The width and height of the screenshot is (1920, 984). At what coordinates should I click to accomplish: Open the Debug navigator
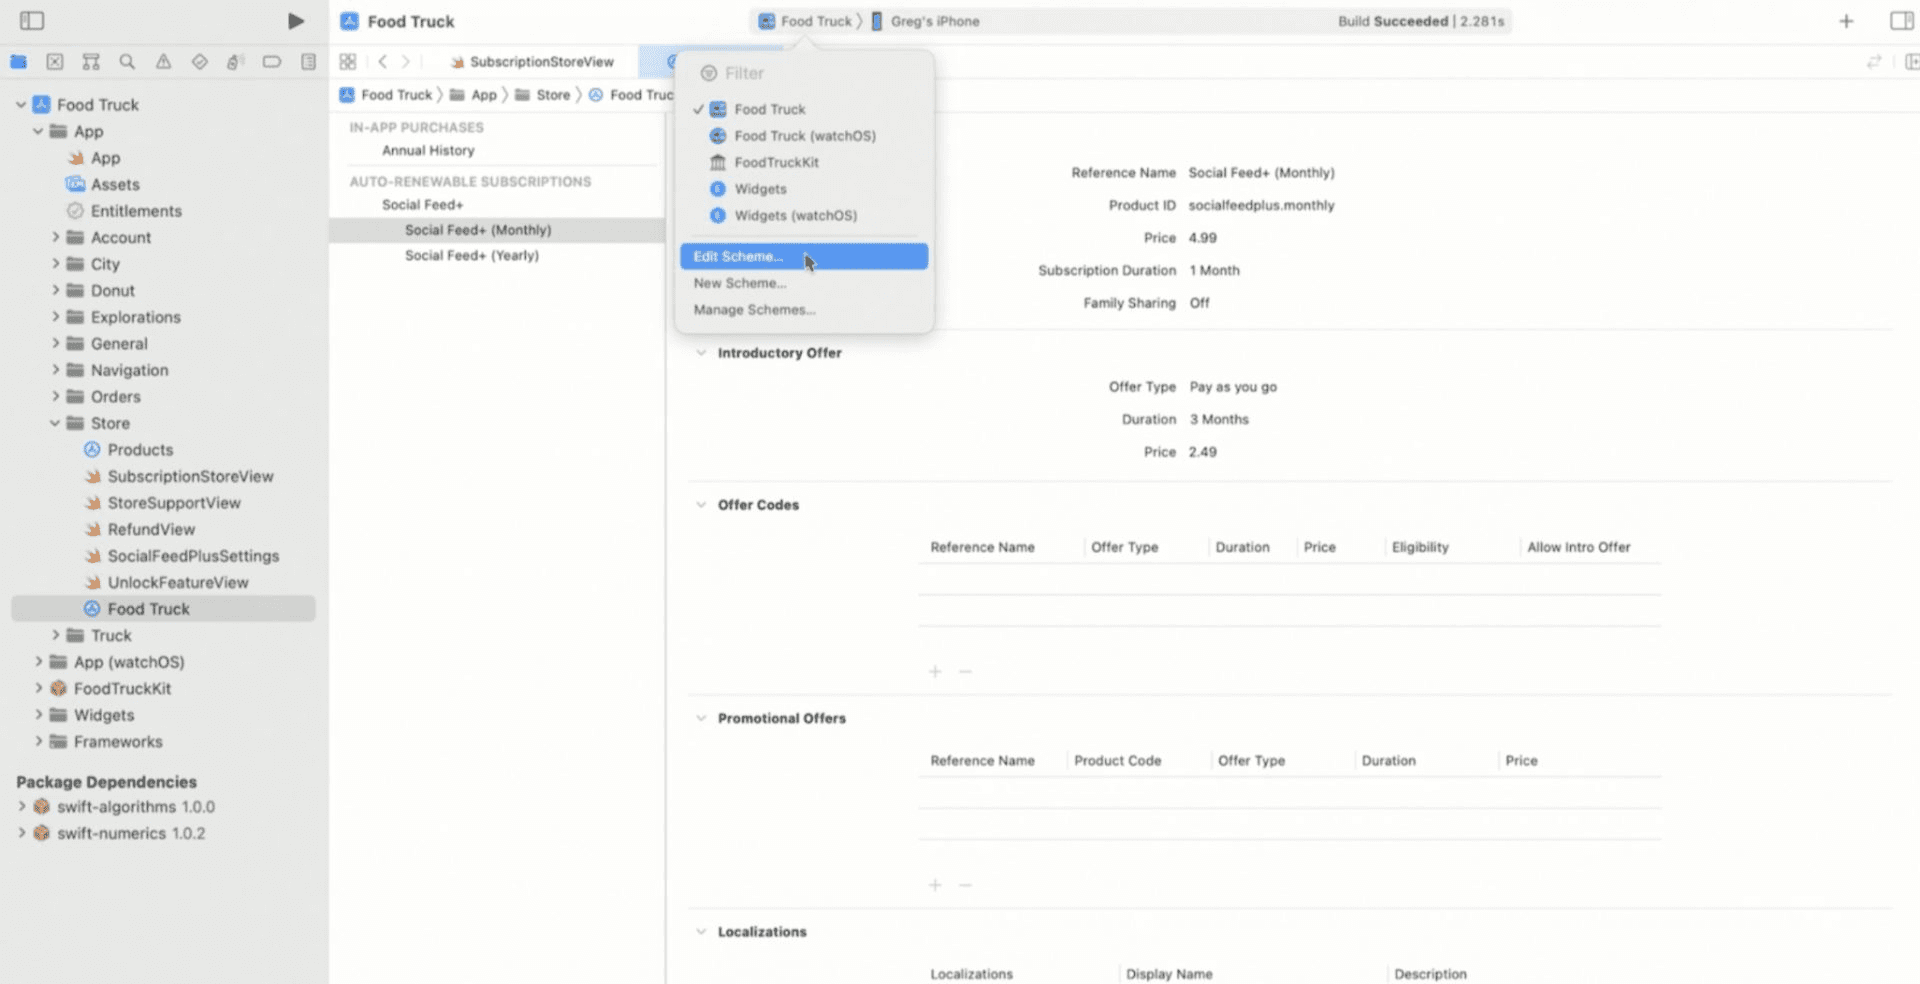[x=235, y=61]
